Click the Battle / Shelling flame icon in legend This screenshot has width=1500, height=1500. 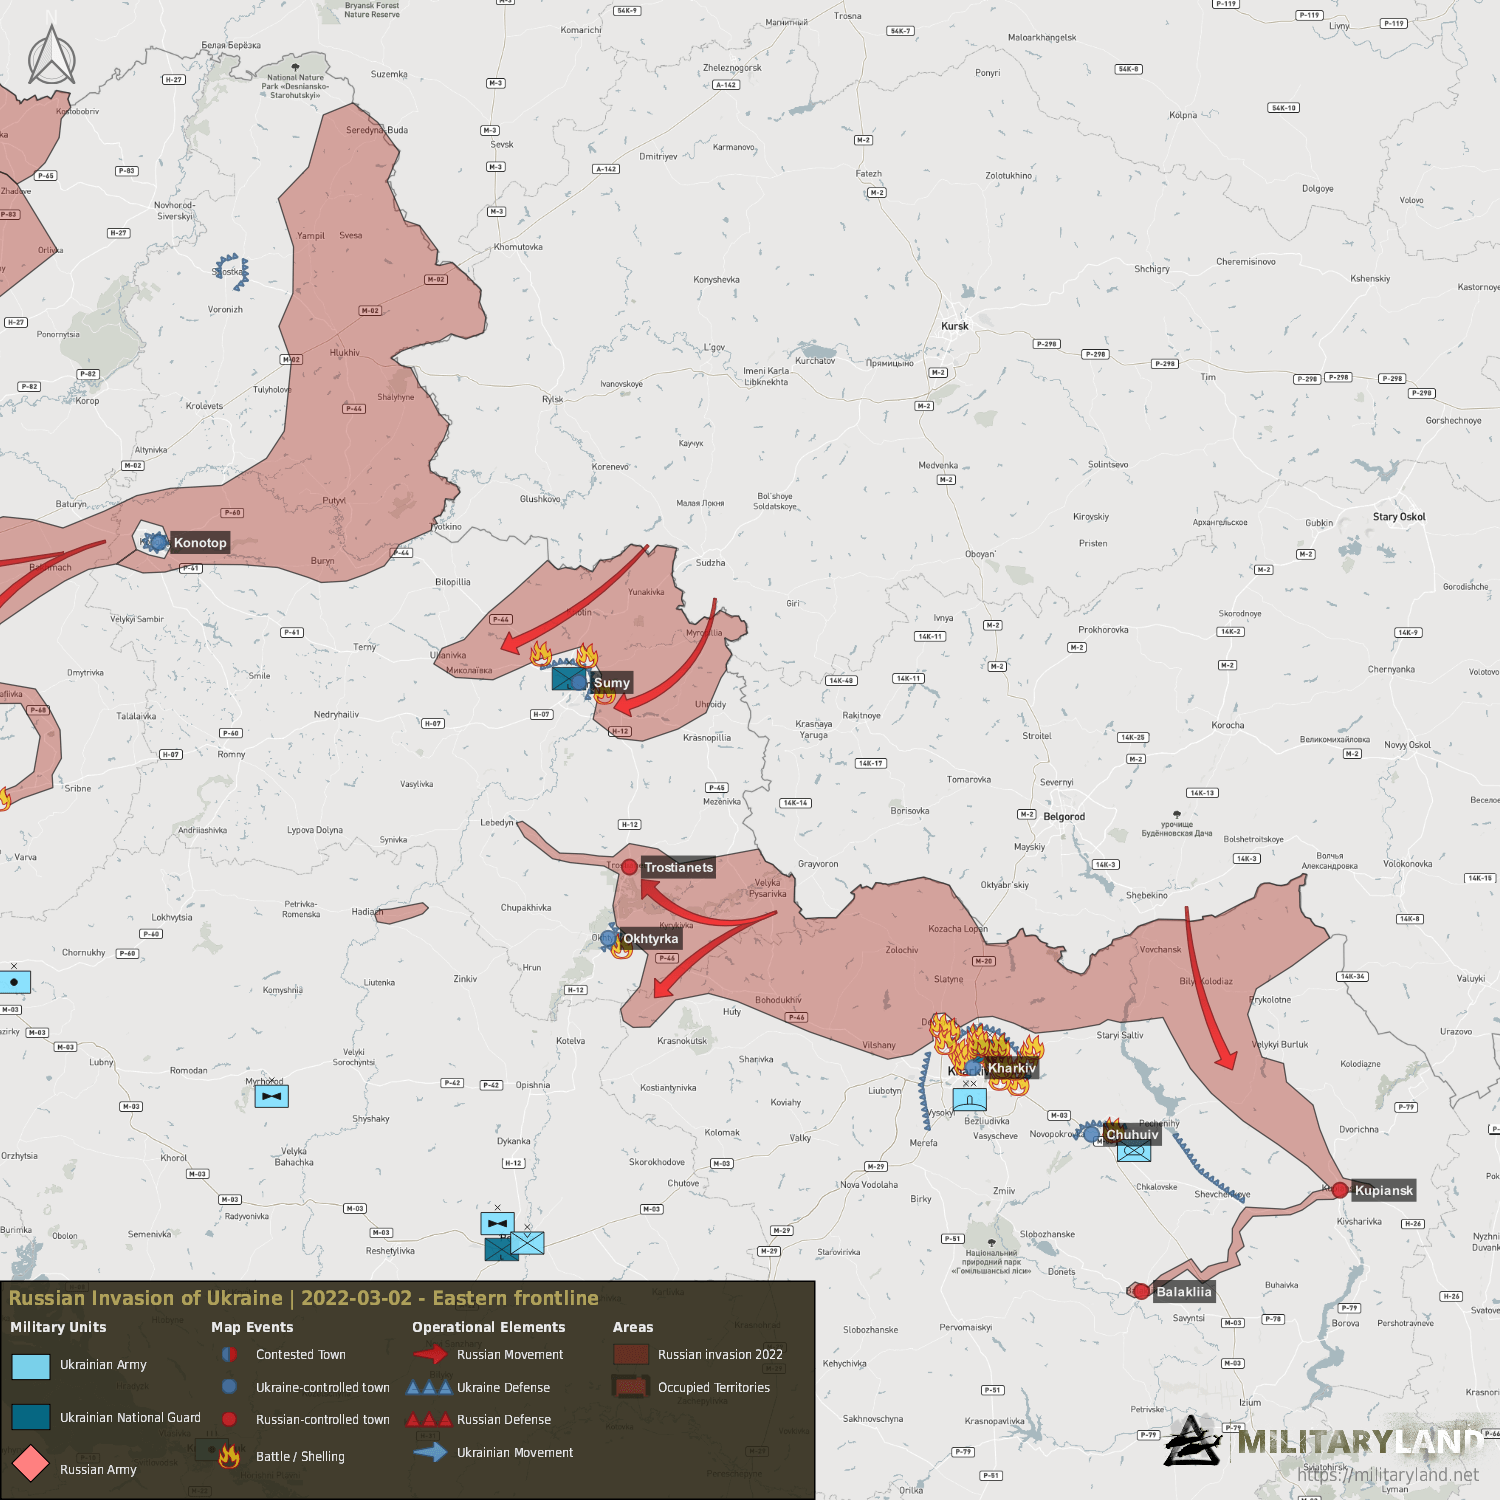point(229,1455)
